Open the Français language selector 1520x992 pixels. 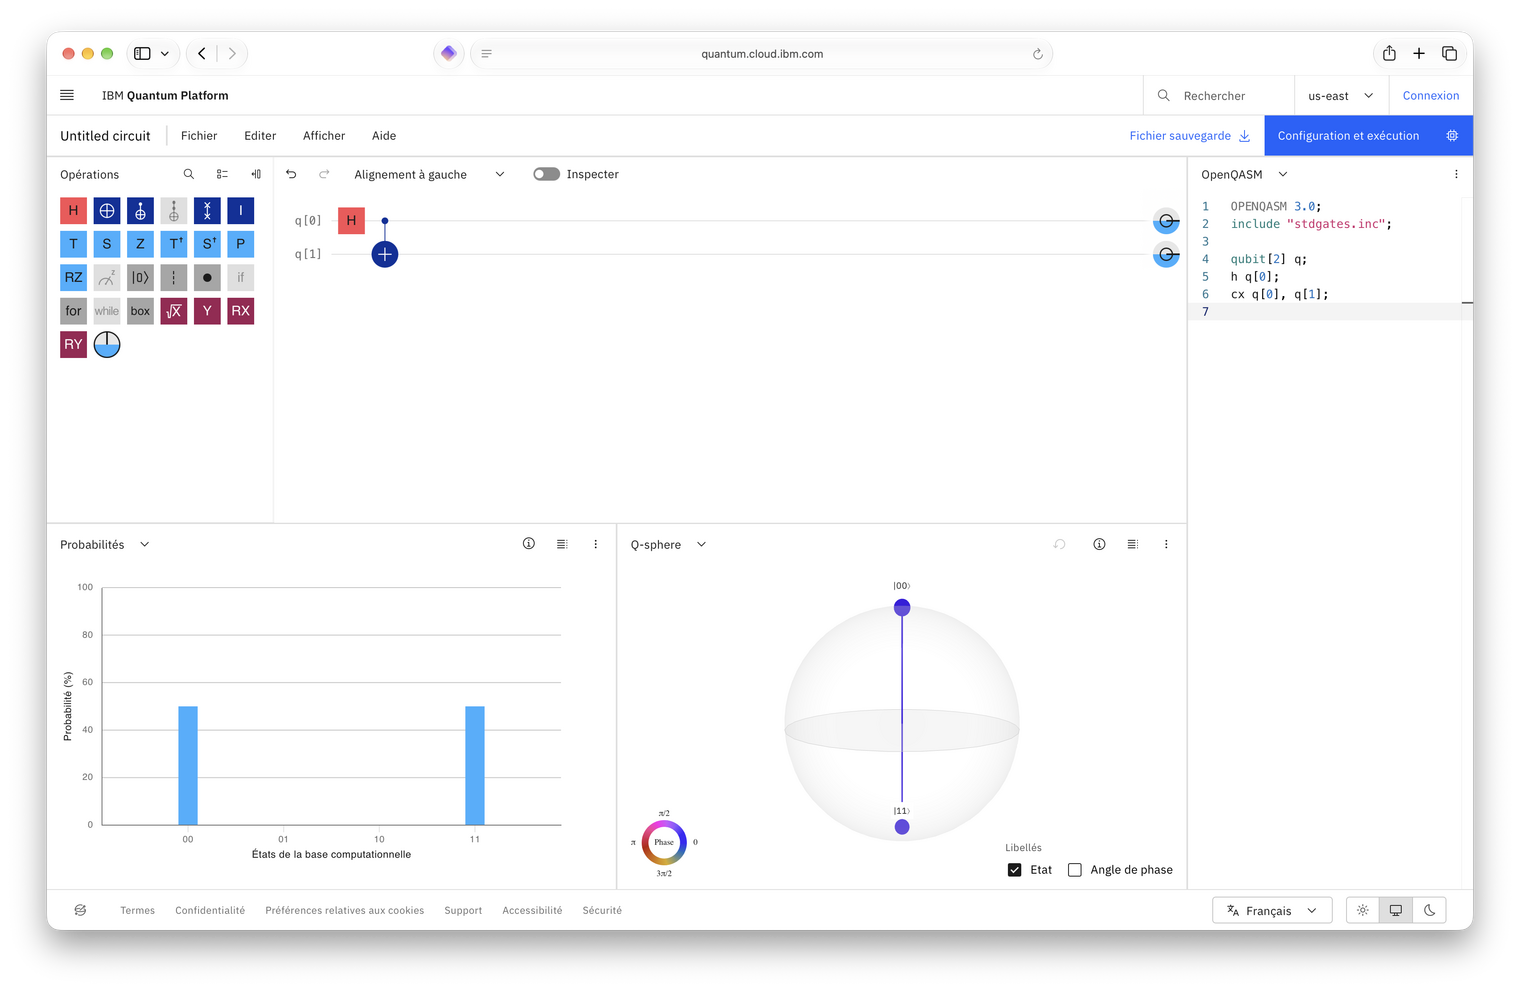point(1272,910)
